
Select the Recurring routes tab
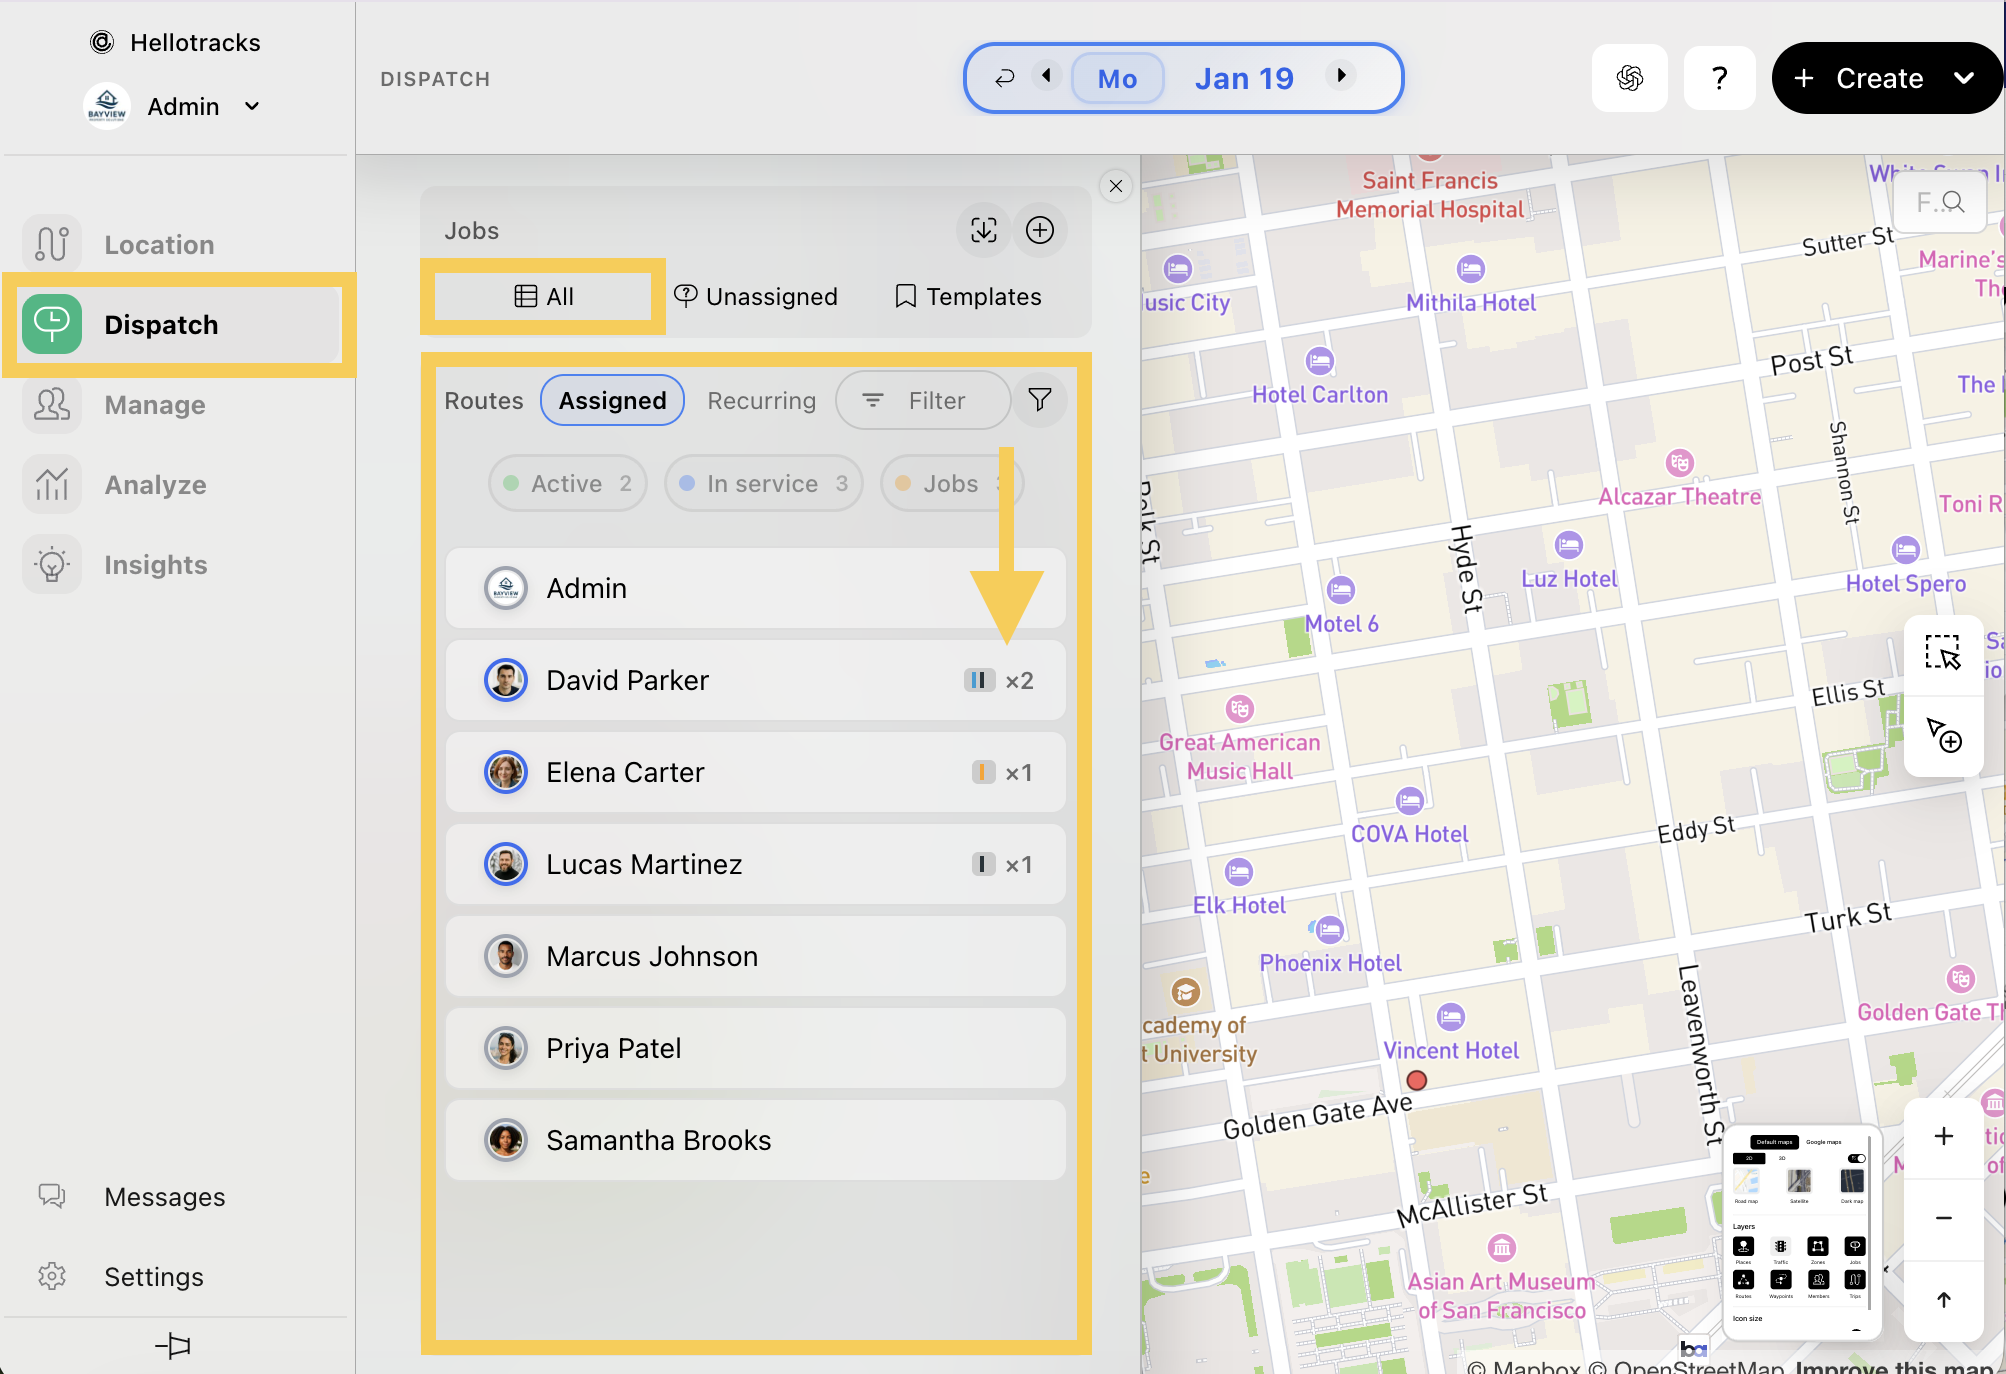coord(761,401)
